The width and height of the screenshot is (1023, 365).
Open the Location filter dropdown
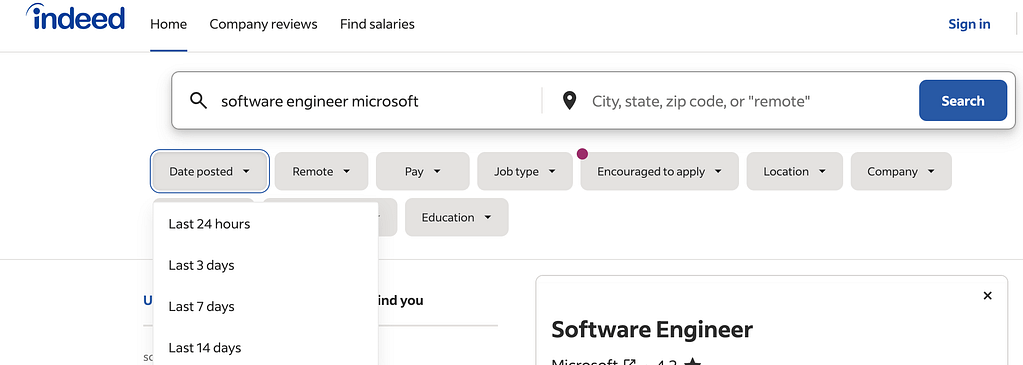pos(795,171)
